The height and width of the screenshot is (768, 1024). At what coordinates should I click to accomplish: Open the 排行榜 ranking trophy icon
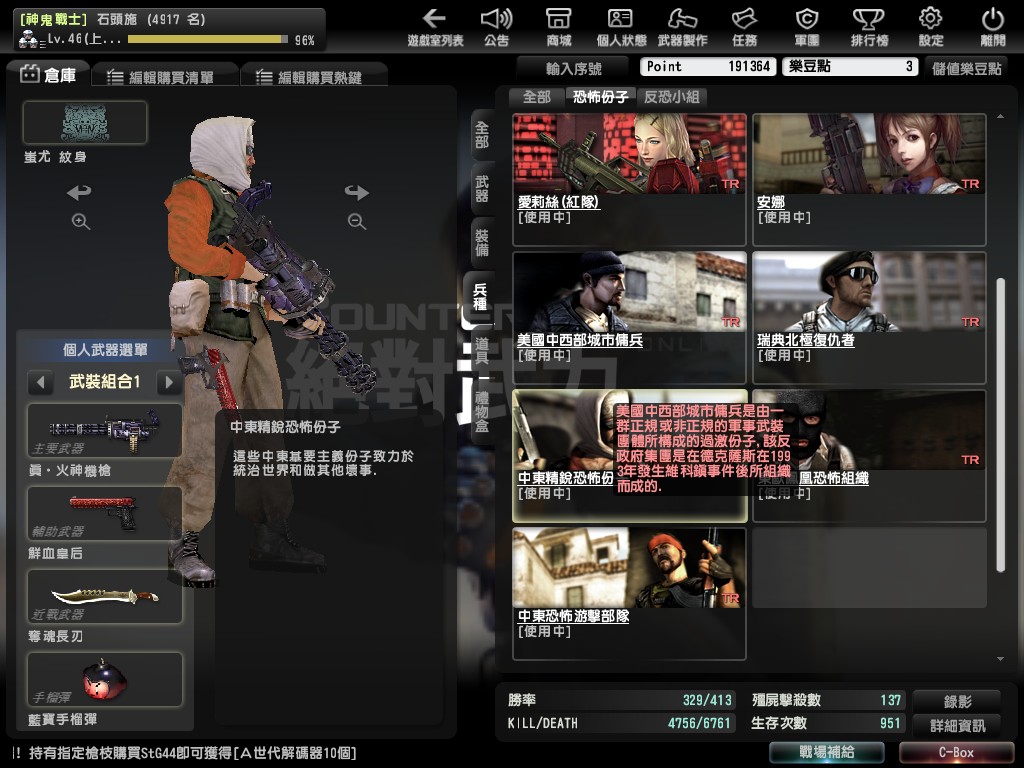pyautogui.click(x=869, y=27)
